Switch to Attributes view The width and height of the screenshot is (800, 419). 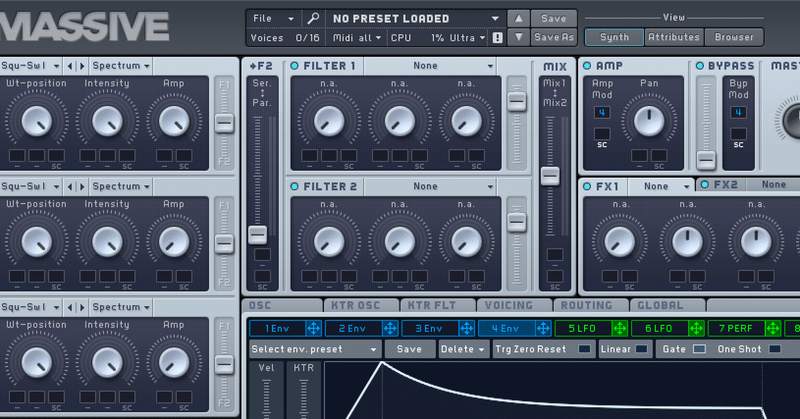(673, 37)
